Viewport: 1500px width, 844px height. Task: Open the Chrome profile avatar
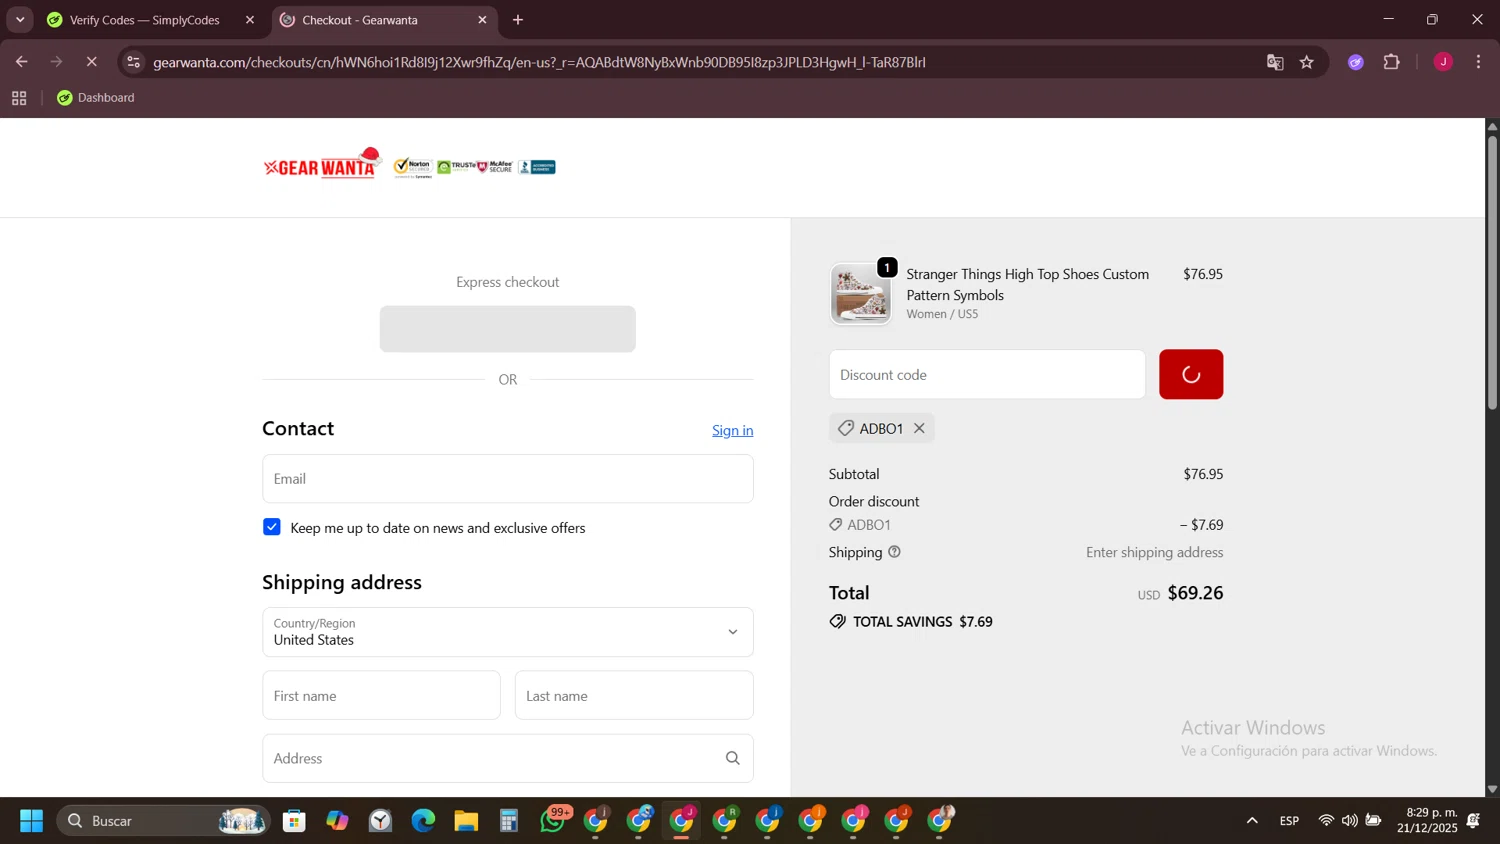[1442, 62]
